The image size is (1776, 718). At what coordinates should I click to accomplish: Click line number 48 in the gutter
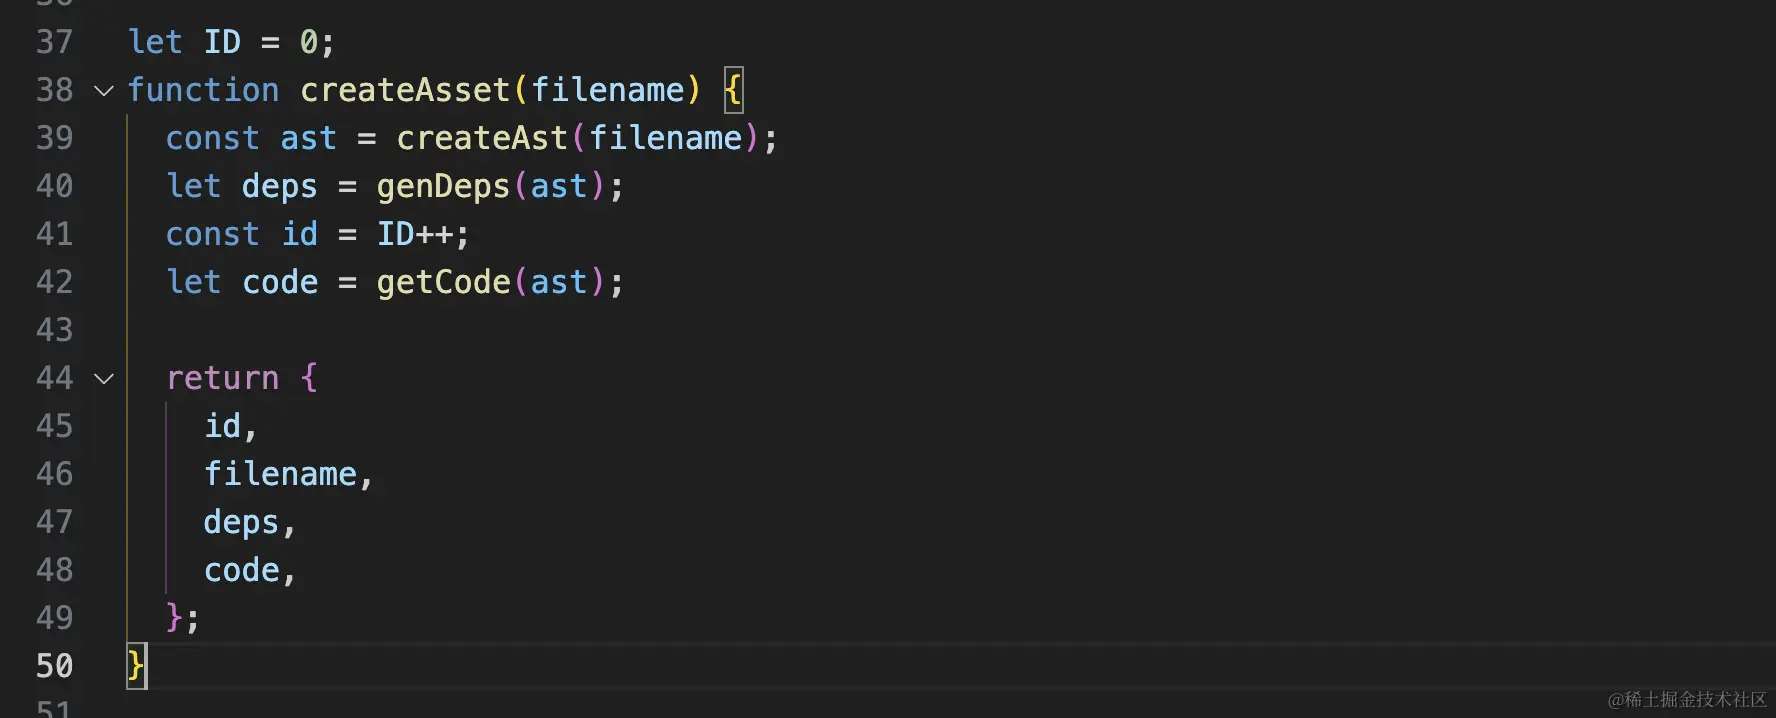55,570
